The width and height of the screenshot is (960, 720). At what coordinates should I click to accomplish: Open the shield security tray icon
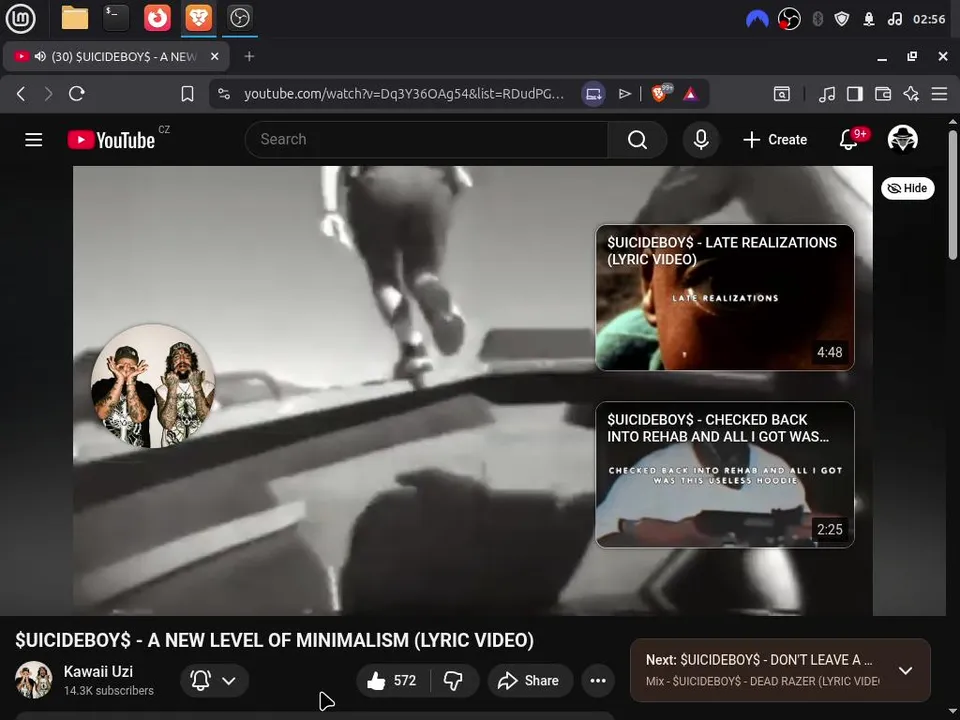[842, 19]
